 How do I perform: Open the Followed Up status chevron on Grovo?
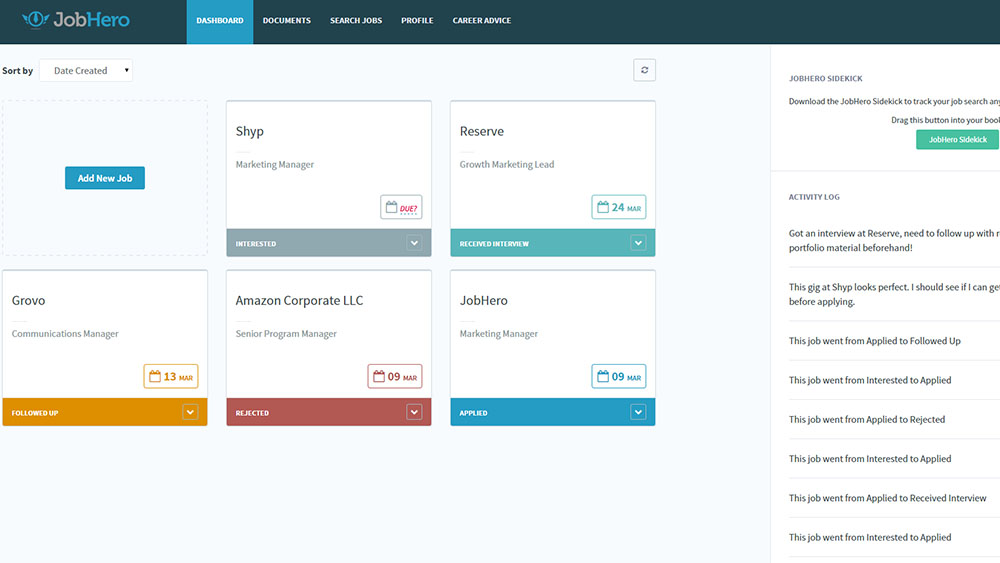point(190,412)
